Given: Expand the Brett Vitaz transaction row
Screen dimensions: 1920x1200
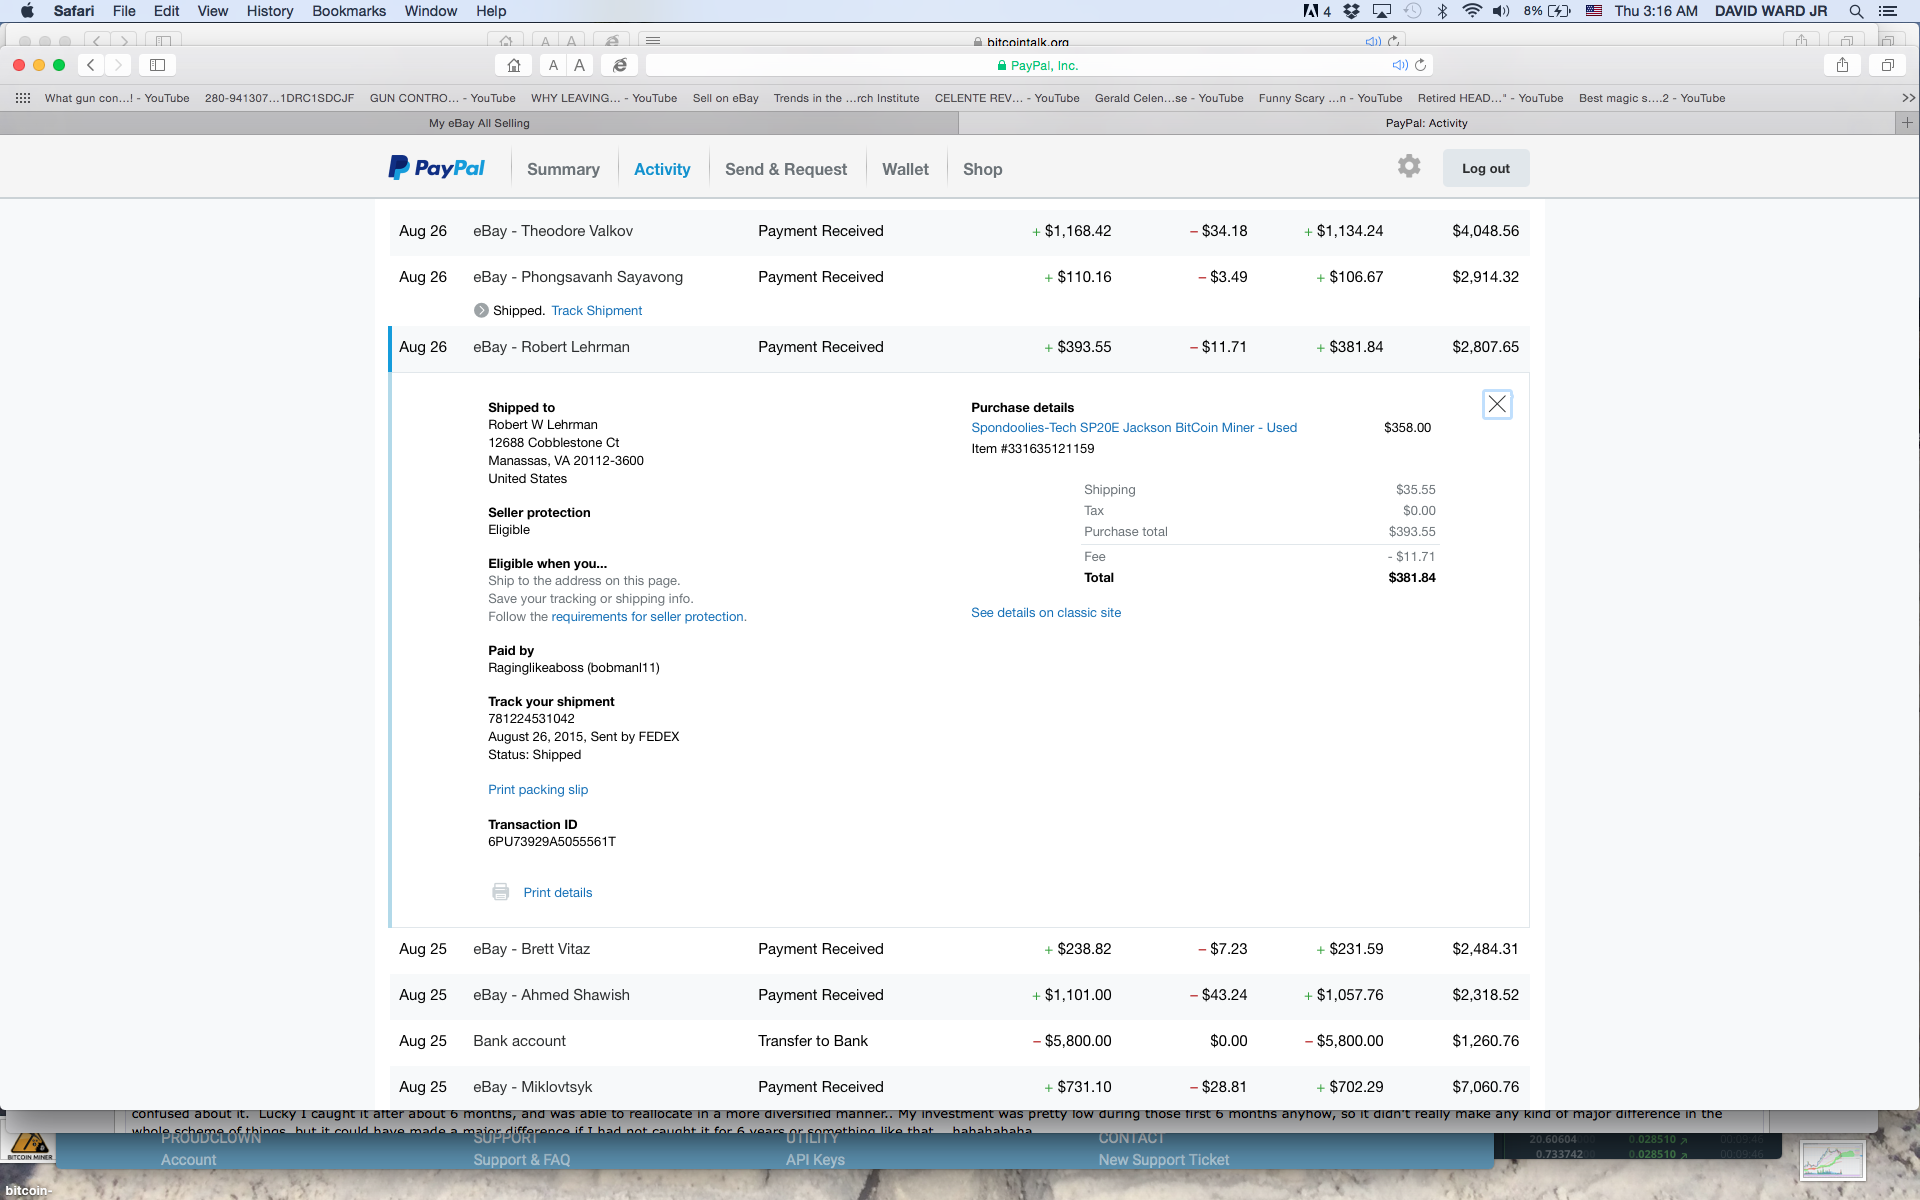Looking at the screenshot, I should point(959,949).
